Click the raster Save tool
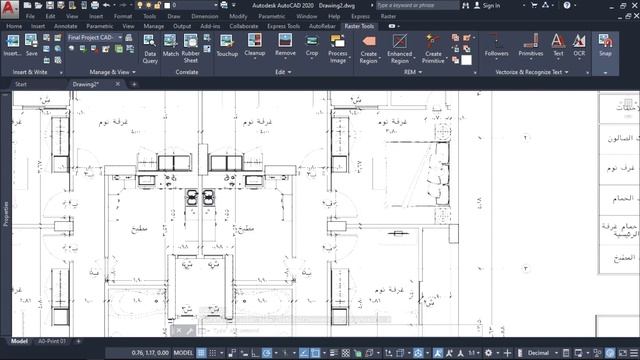640x360 pixels. coord(31,45)
